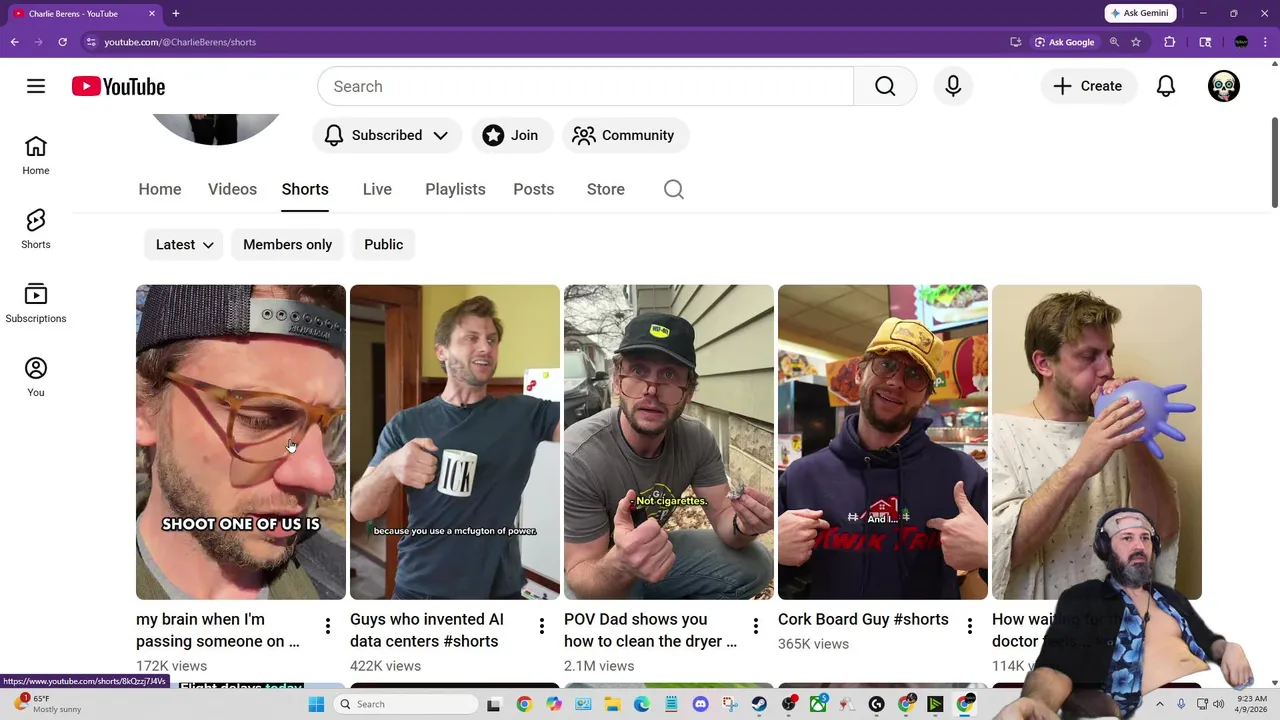Open the YouTube account avatar menu
1280x720 pixels.
[x=1224, y=86]
